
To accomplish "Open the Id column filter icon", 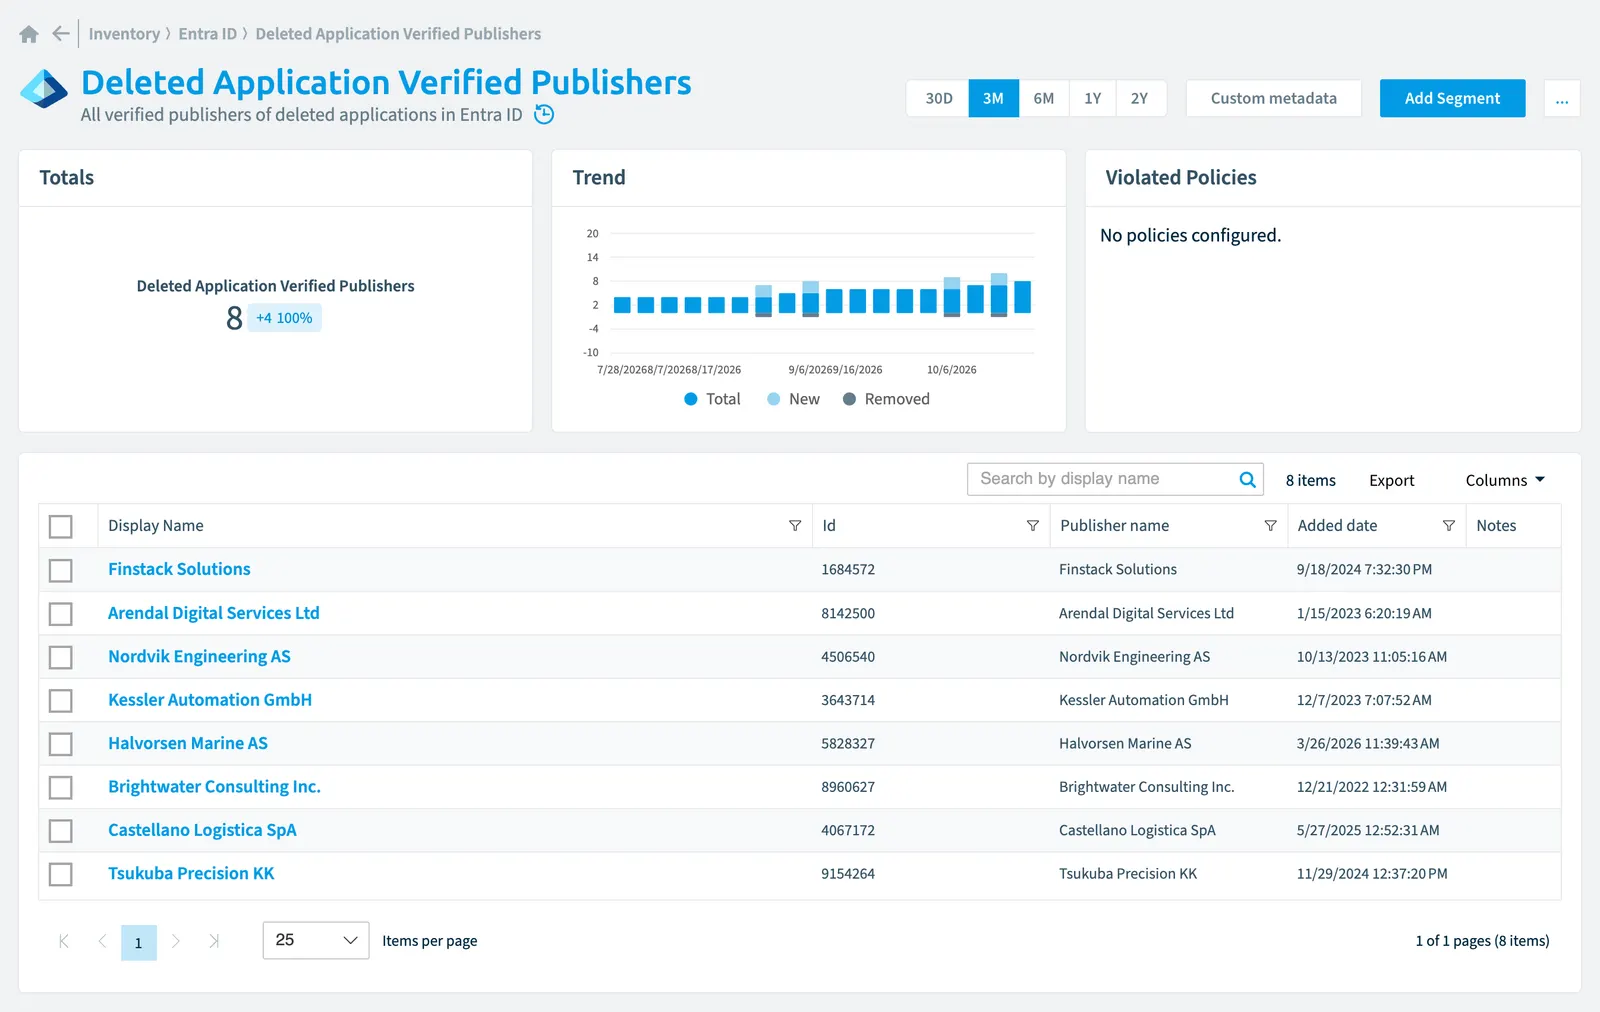I will pyautogui.click(x=1033, y=525).
